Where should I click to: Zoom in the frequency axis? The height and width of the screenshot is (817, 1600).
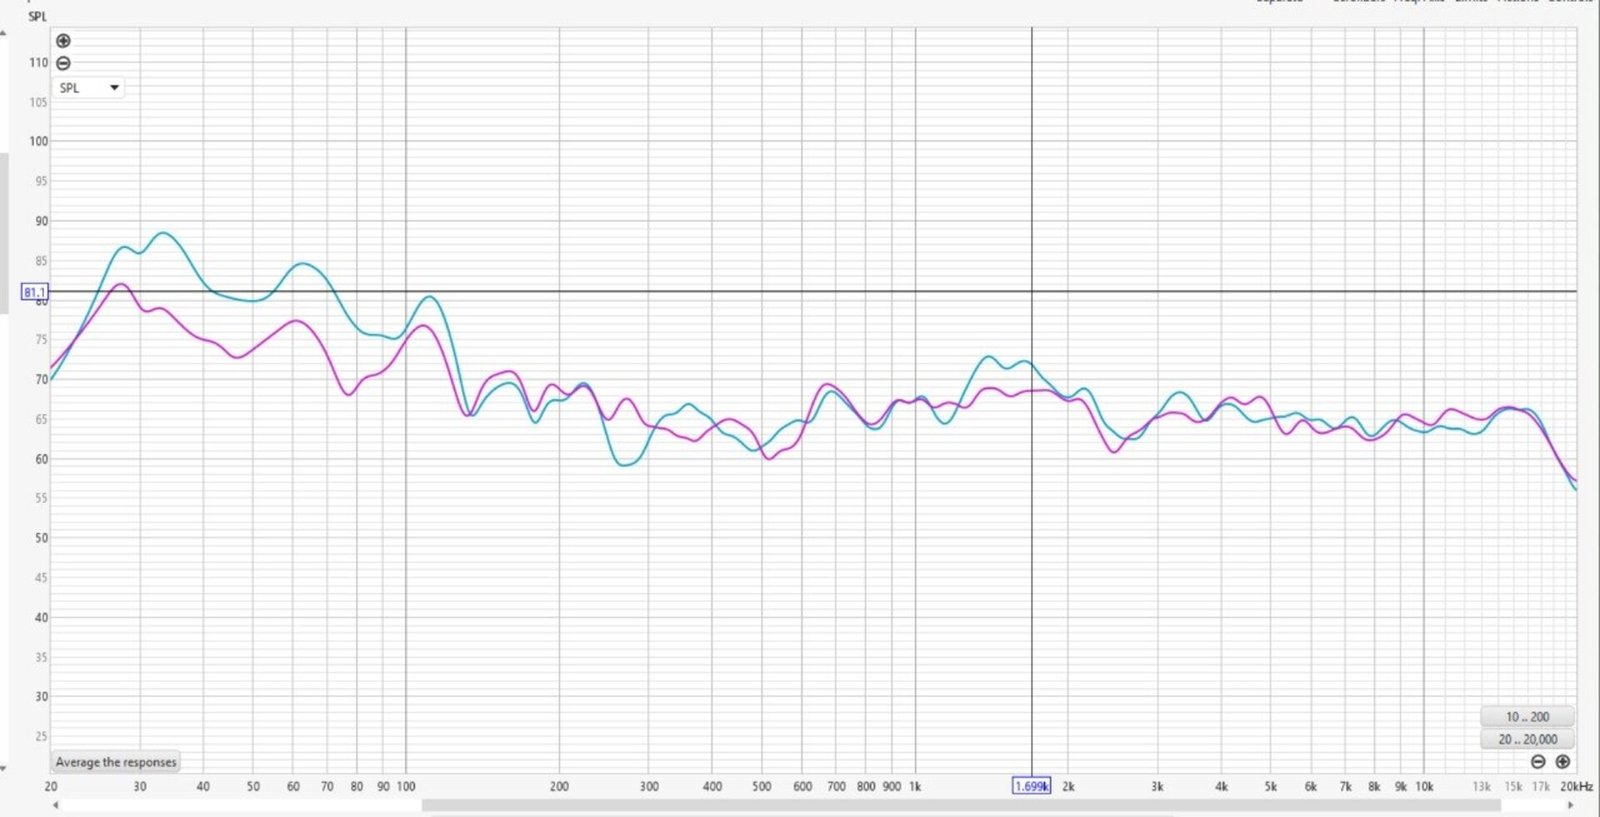1562,762
